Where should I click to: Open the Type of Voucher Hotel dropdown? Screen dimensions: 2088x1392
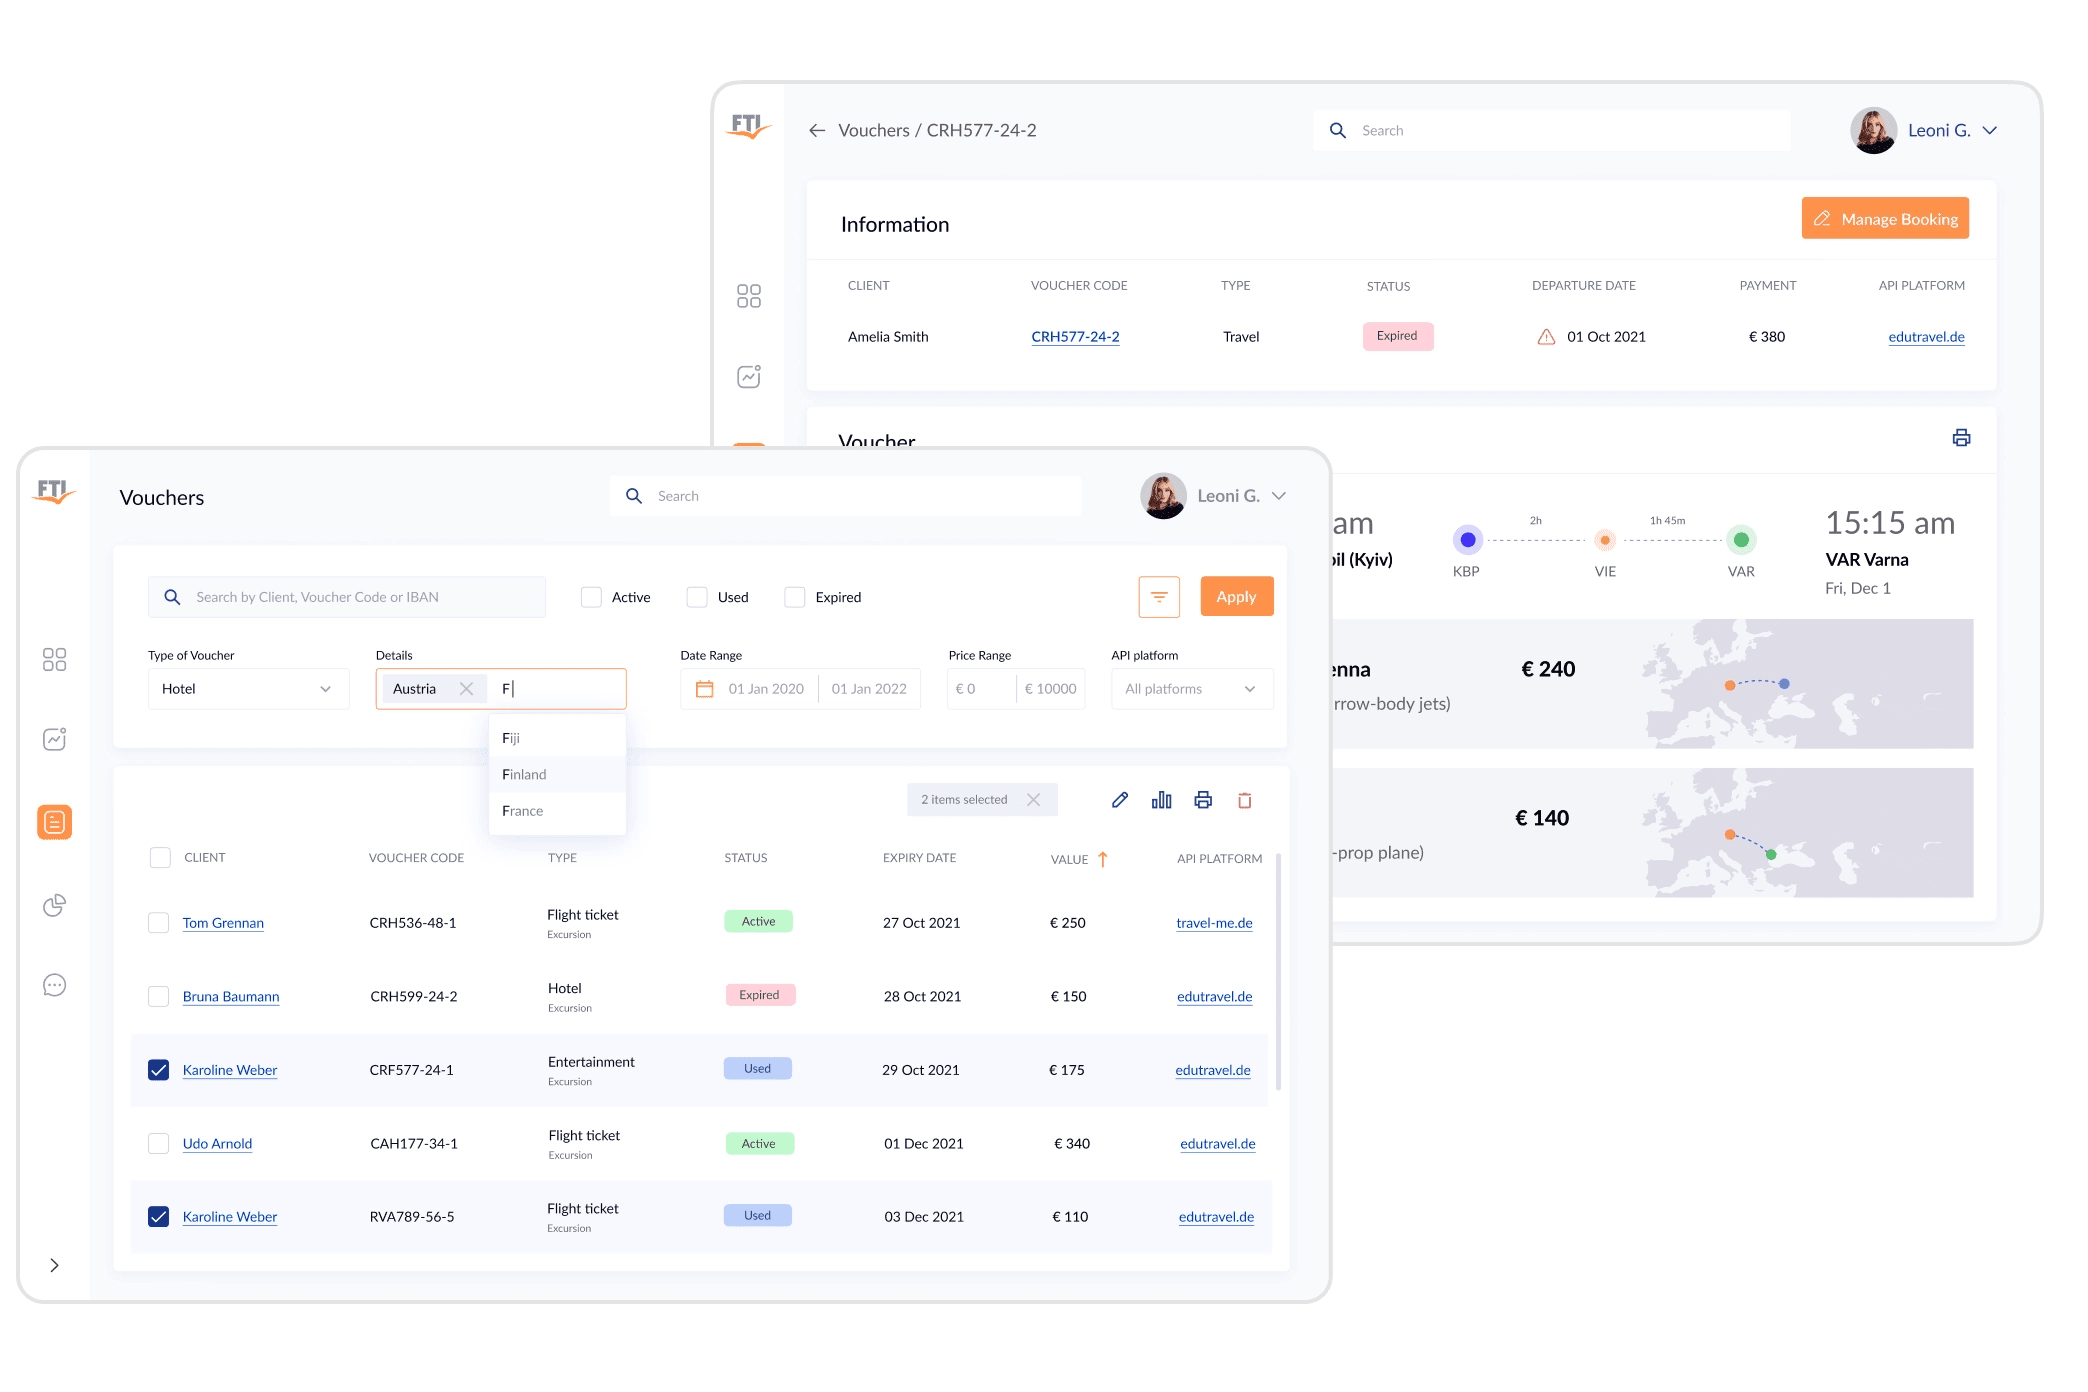pos(248,689)
